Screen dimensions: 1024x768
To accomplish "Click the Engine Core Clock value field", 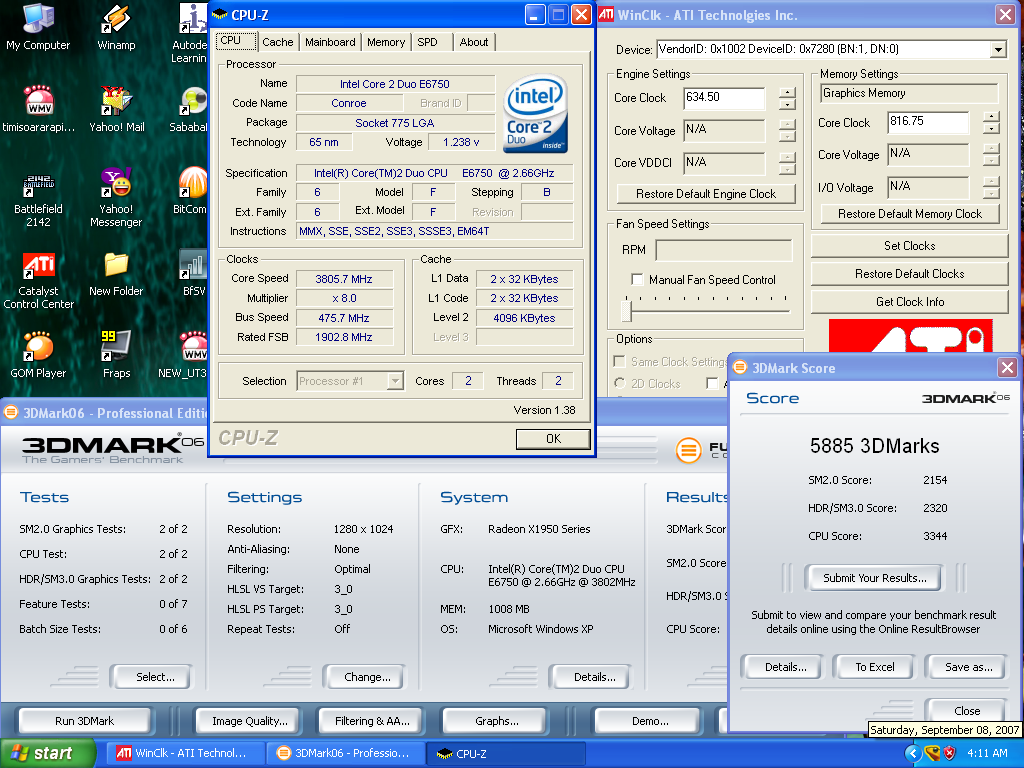I will (724, 98).
